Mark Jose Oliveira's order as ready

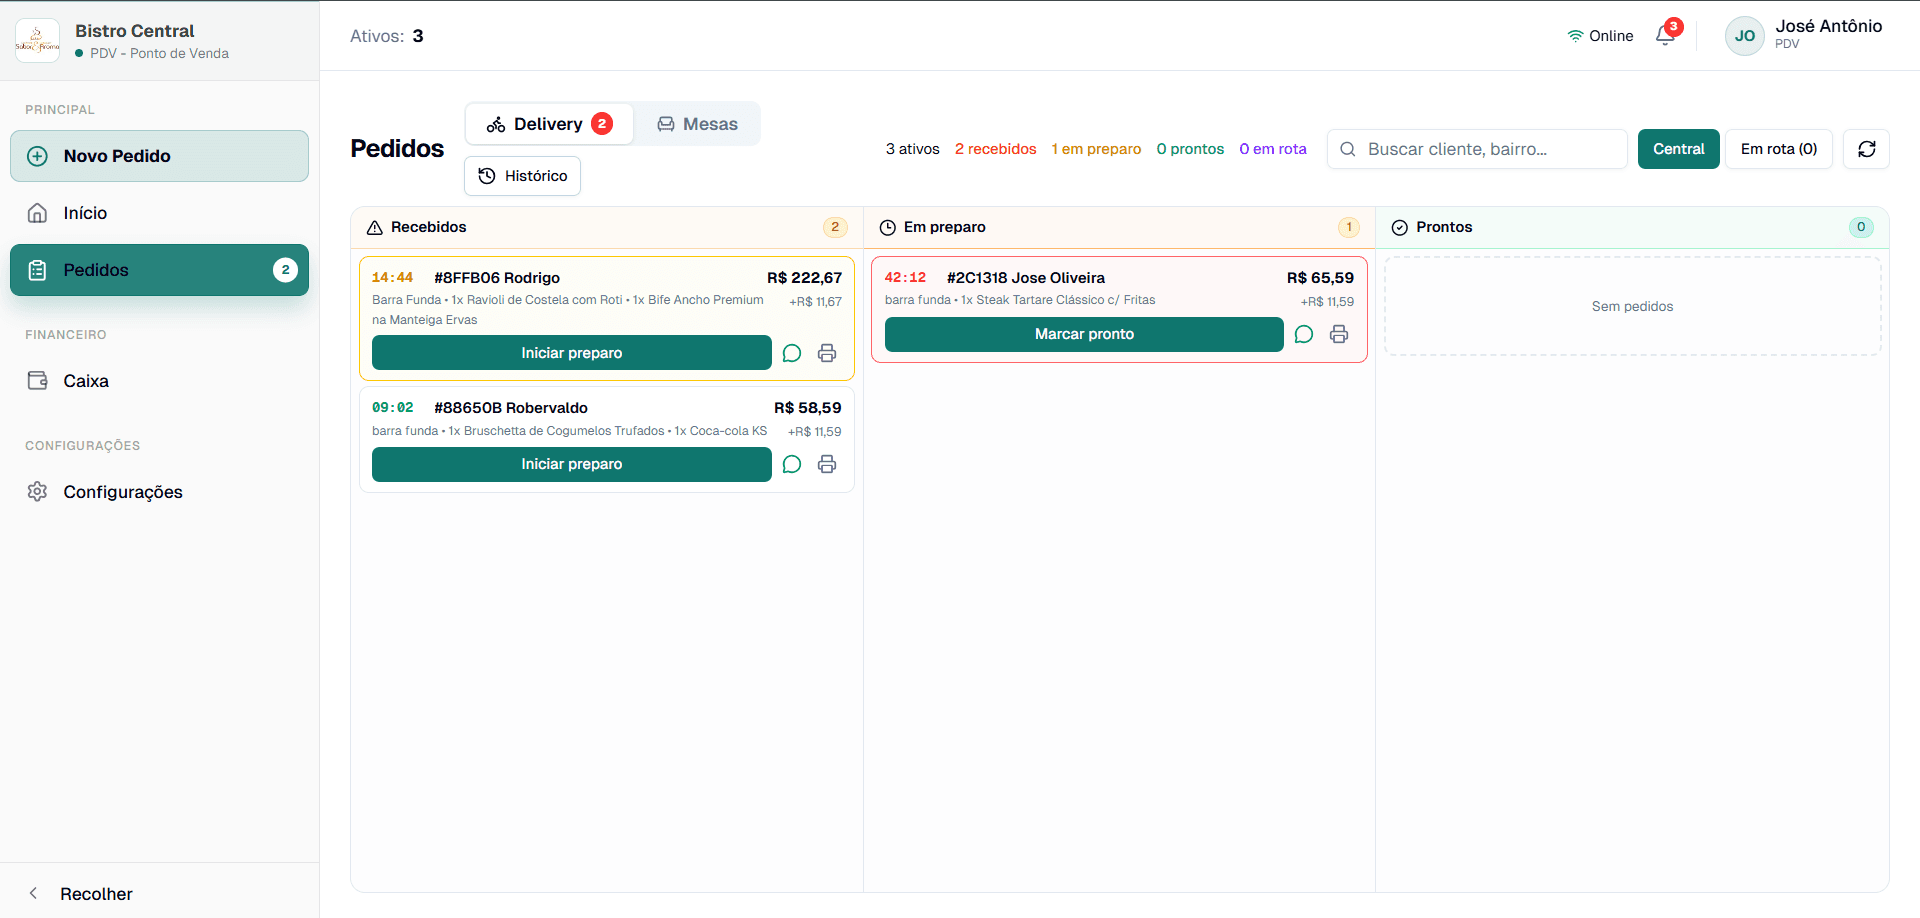click(x=1083, y=334)
